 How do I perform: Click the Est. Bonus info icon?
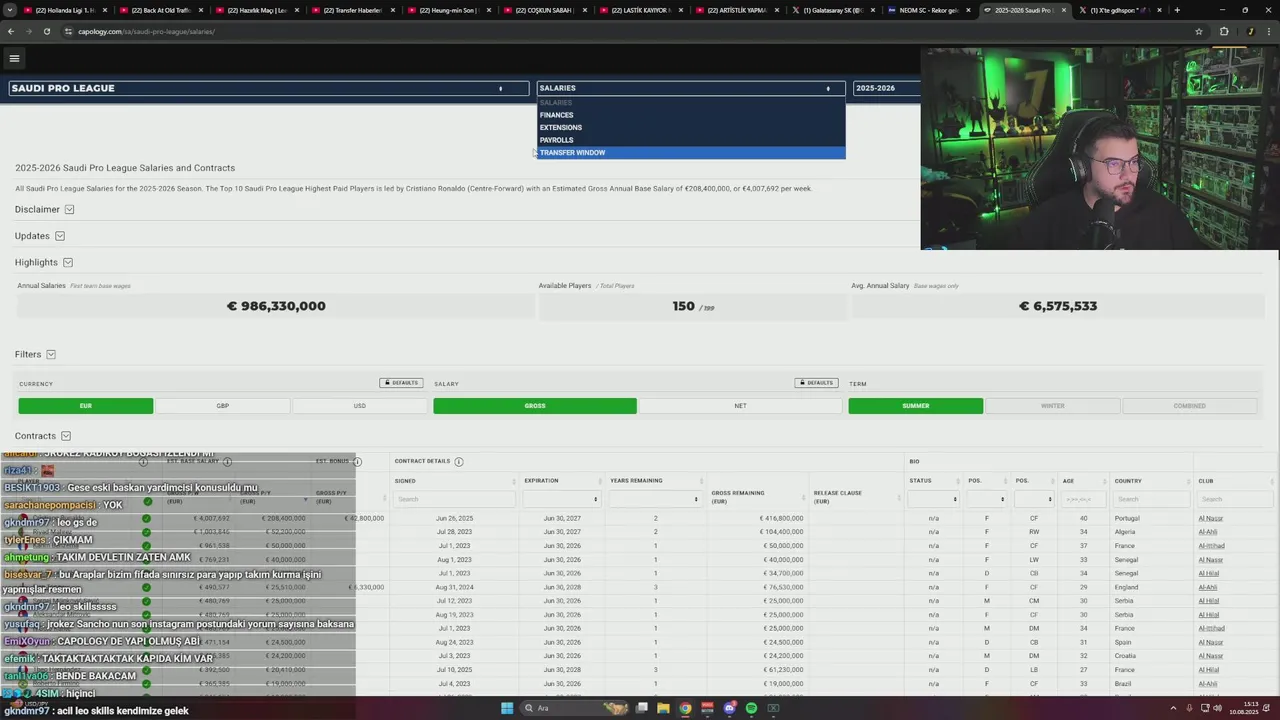point(357,461)
